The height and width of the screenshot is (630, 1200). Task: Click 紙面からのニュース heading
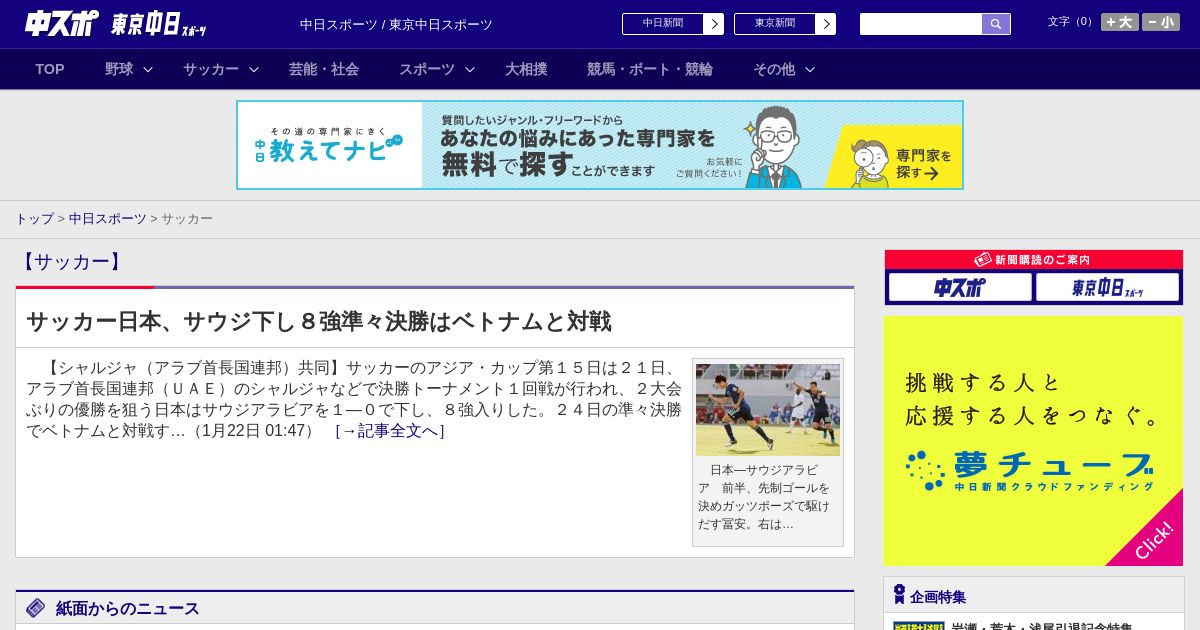click(128, 608)
